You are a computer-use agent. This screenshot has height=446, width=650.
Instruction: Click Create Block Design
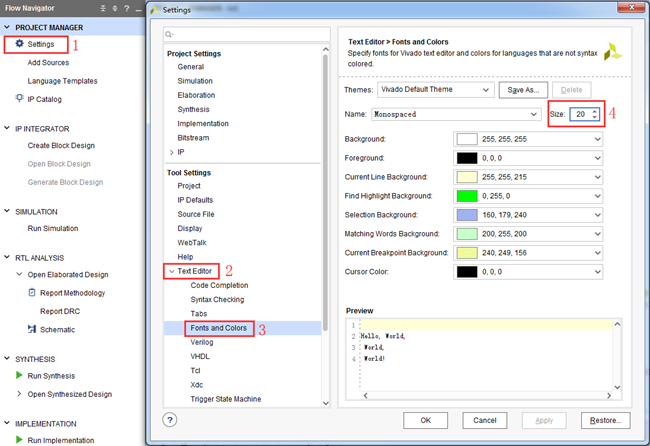point(61,145)
